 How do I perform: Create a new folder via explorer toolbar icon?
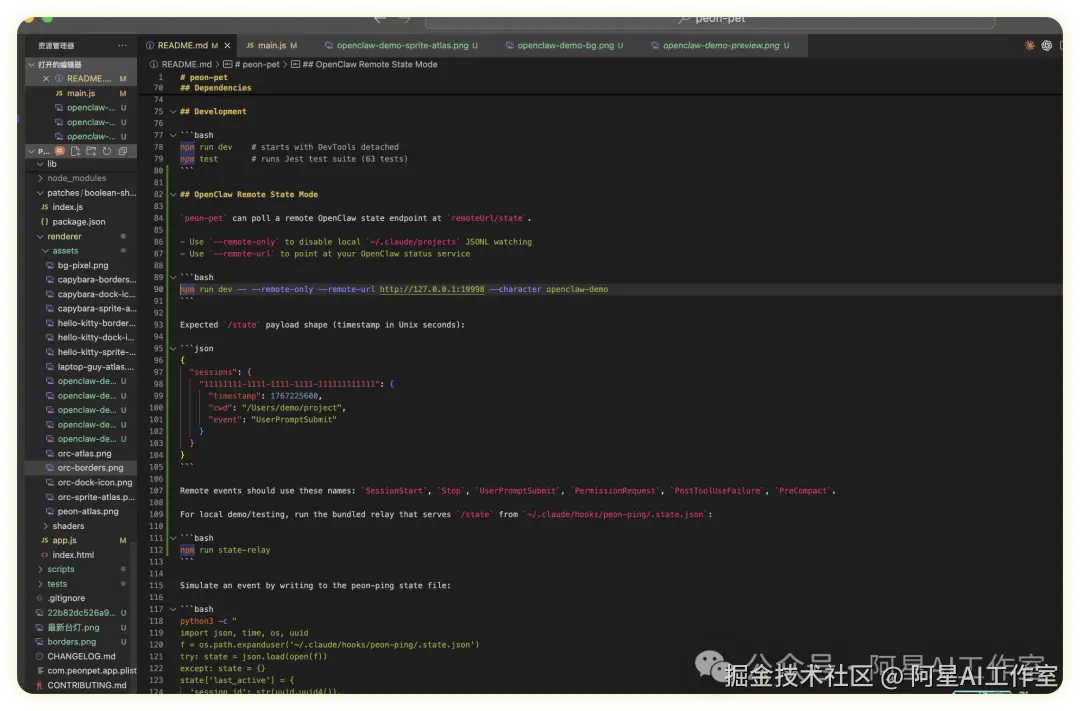click(91, 151)
